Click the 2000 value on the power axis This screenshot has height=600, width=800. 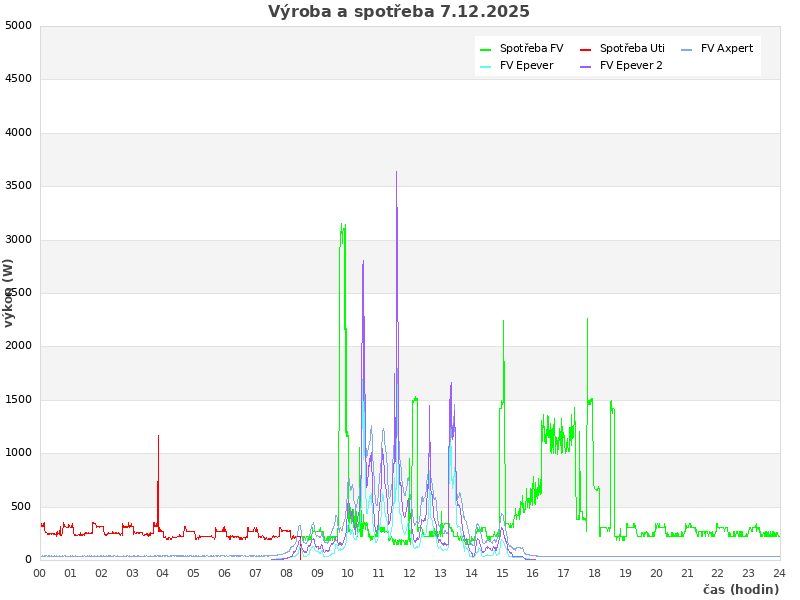tap(18, 346)
